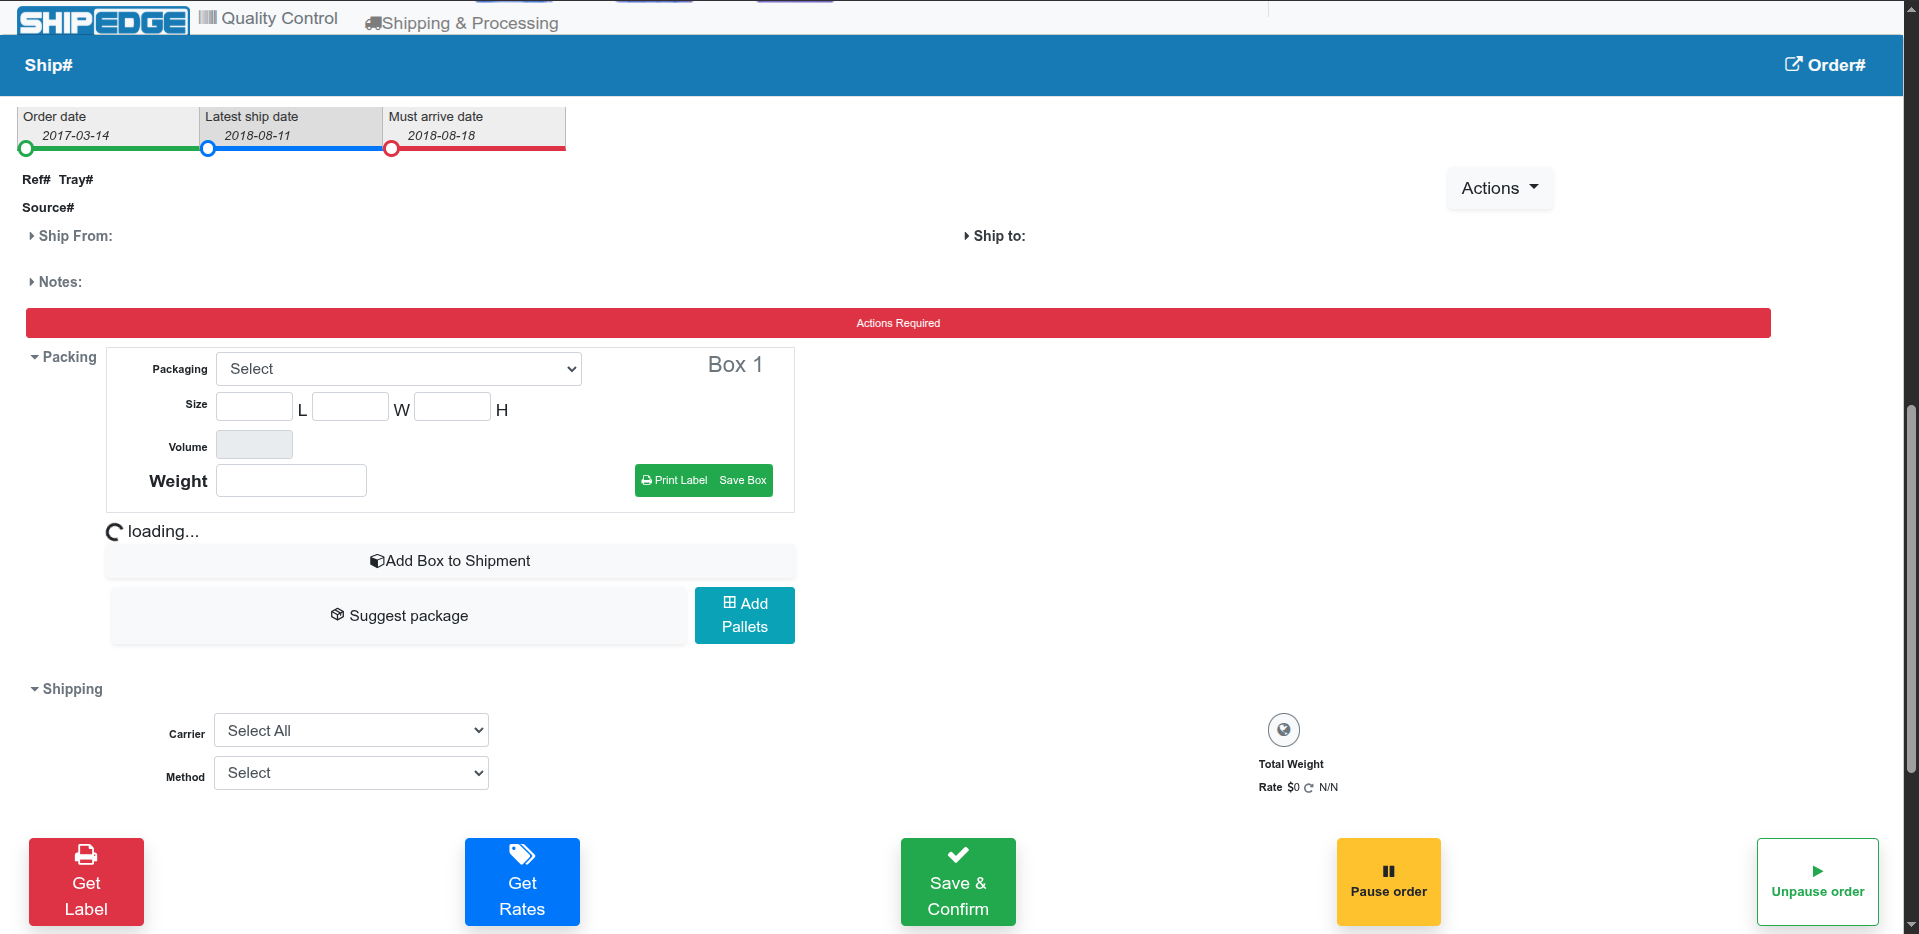Click the green Order date timeline marker
Screen dimensions: 1919x934
(26, 149)
